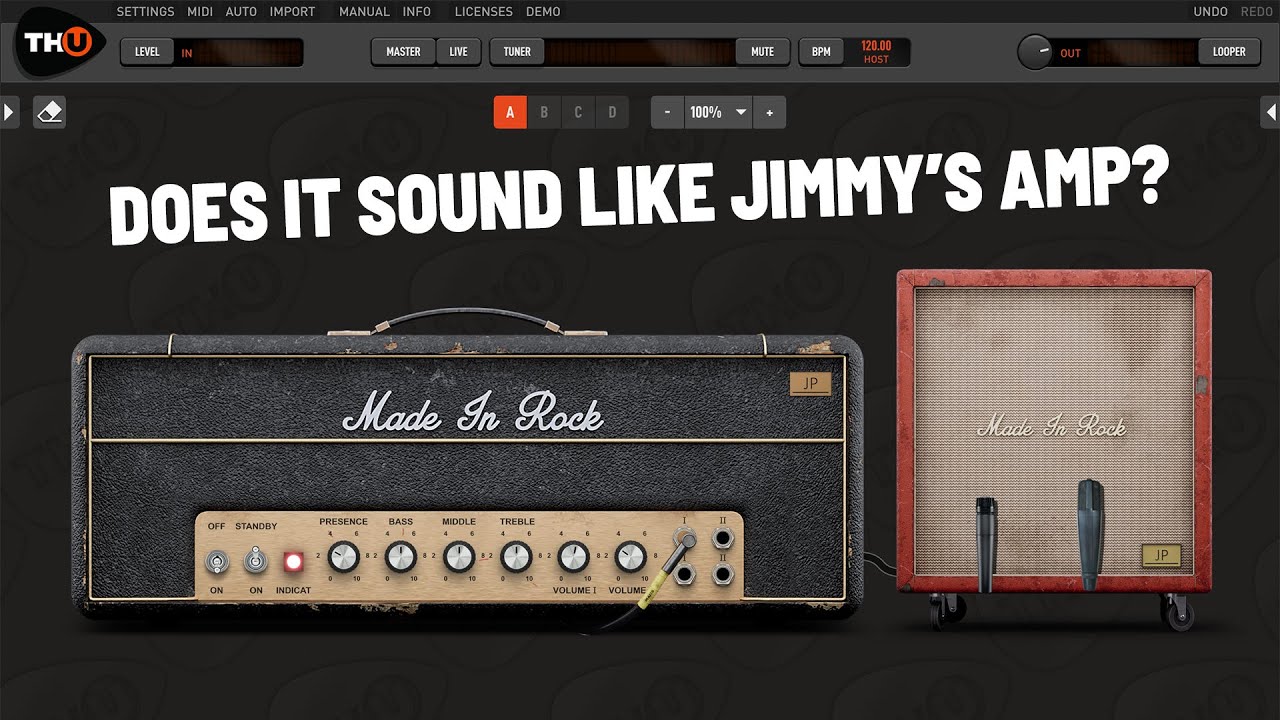The height and width of the screenshot is (720, 1280).
Task: Select scene A
Action: 510,112
